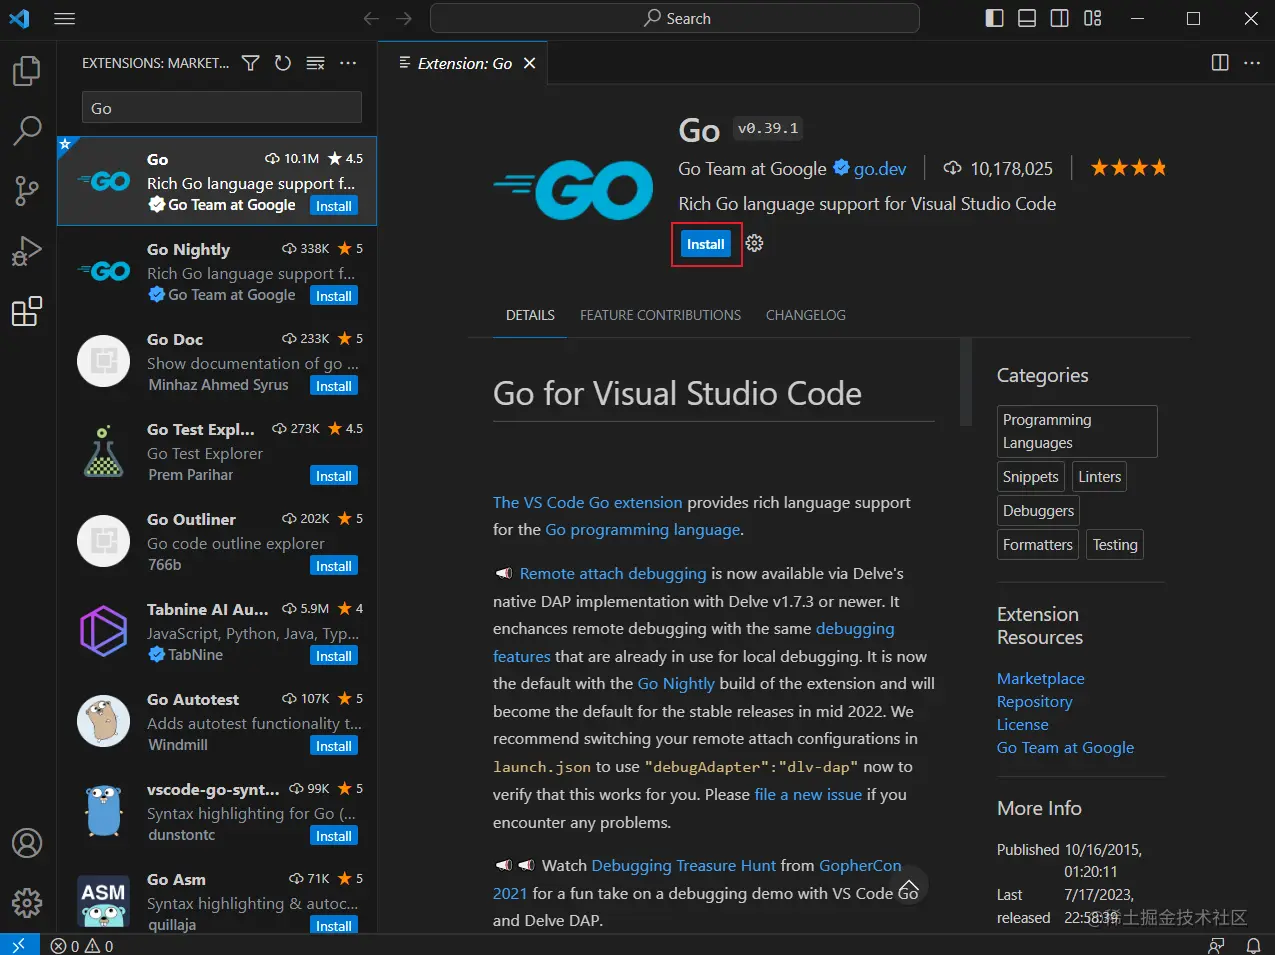Switch to the Changelog tab

click(x=805, y=315)
